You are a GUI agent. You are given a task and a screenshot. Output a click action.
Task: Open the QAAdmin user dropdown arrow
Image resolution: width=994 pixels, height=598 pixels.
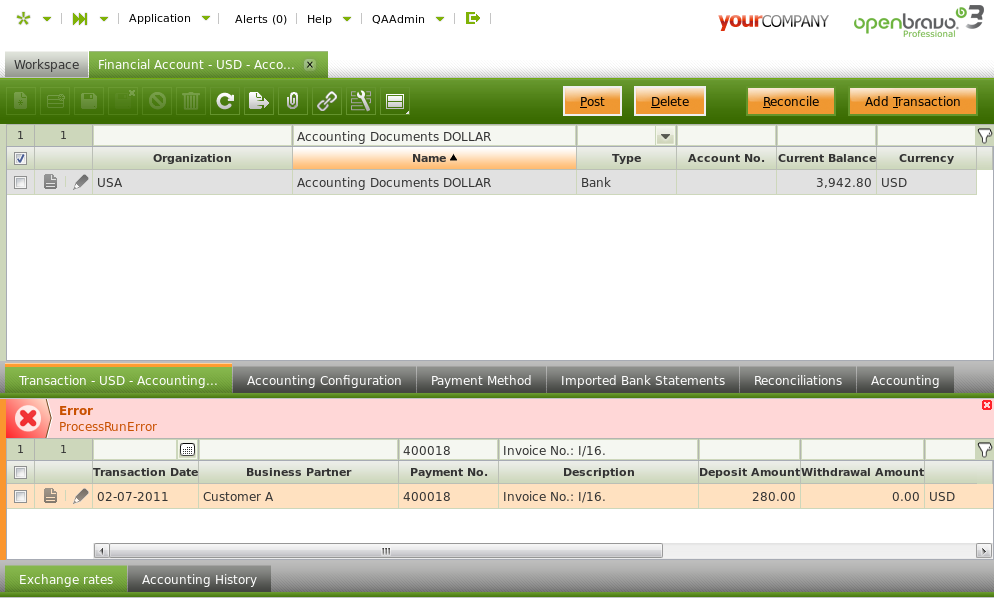[440, 19]
